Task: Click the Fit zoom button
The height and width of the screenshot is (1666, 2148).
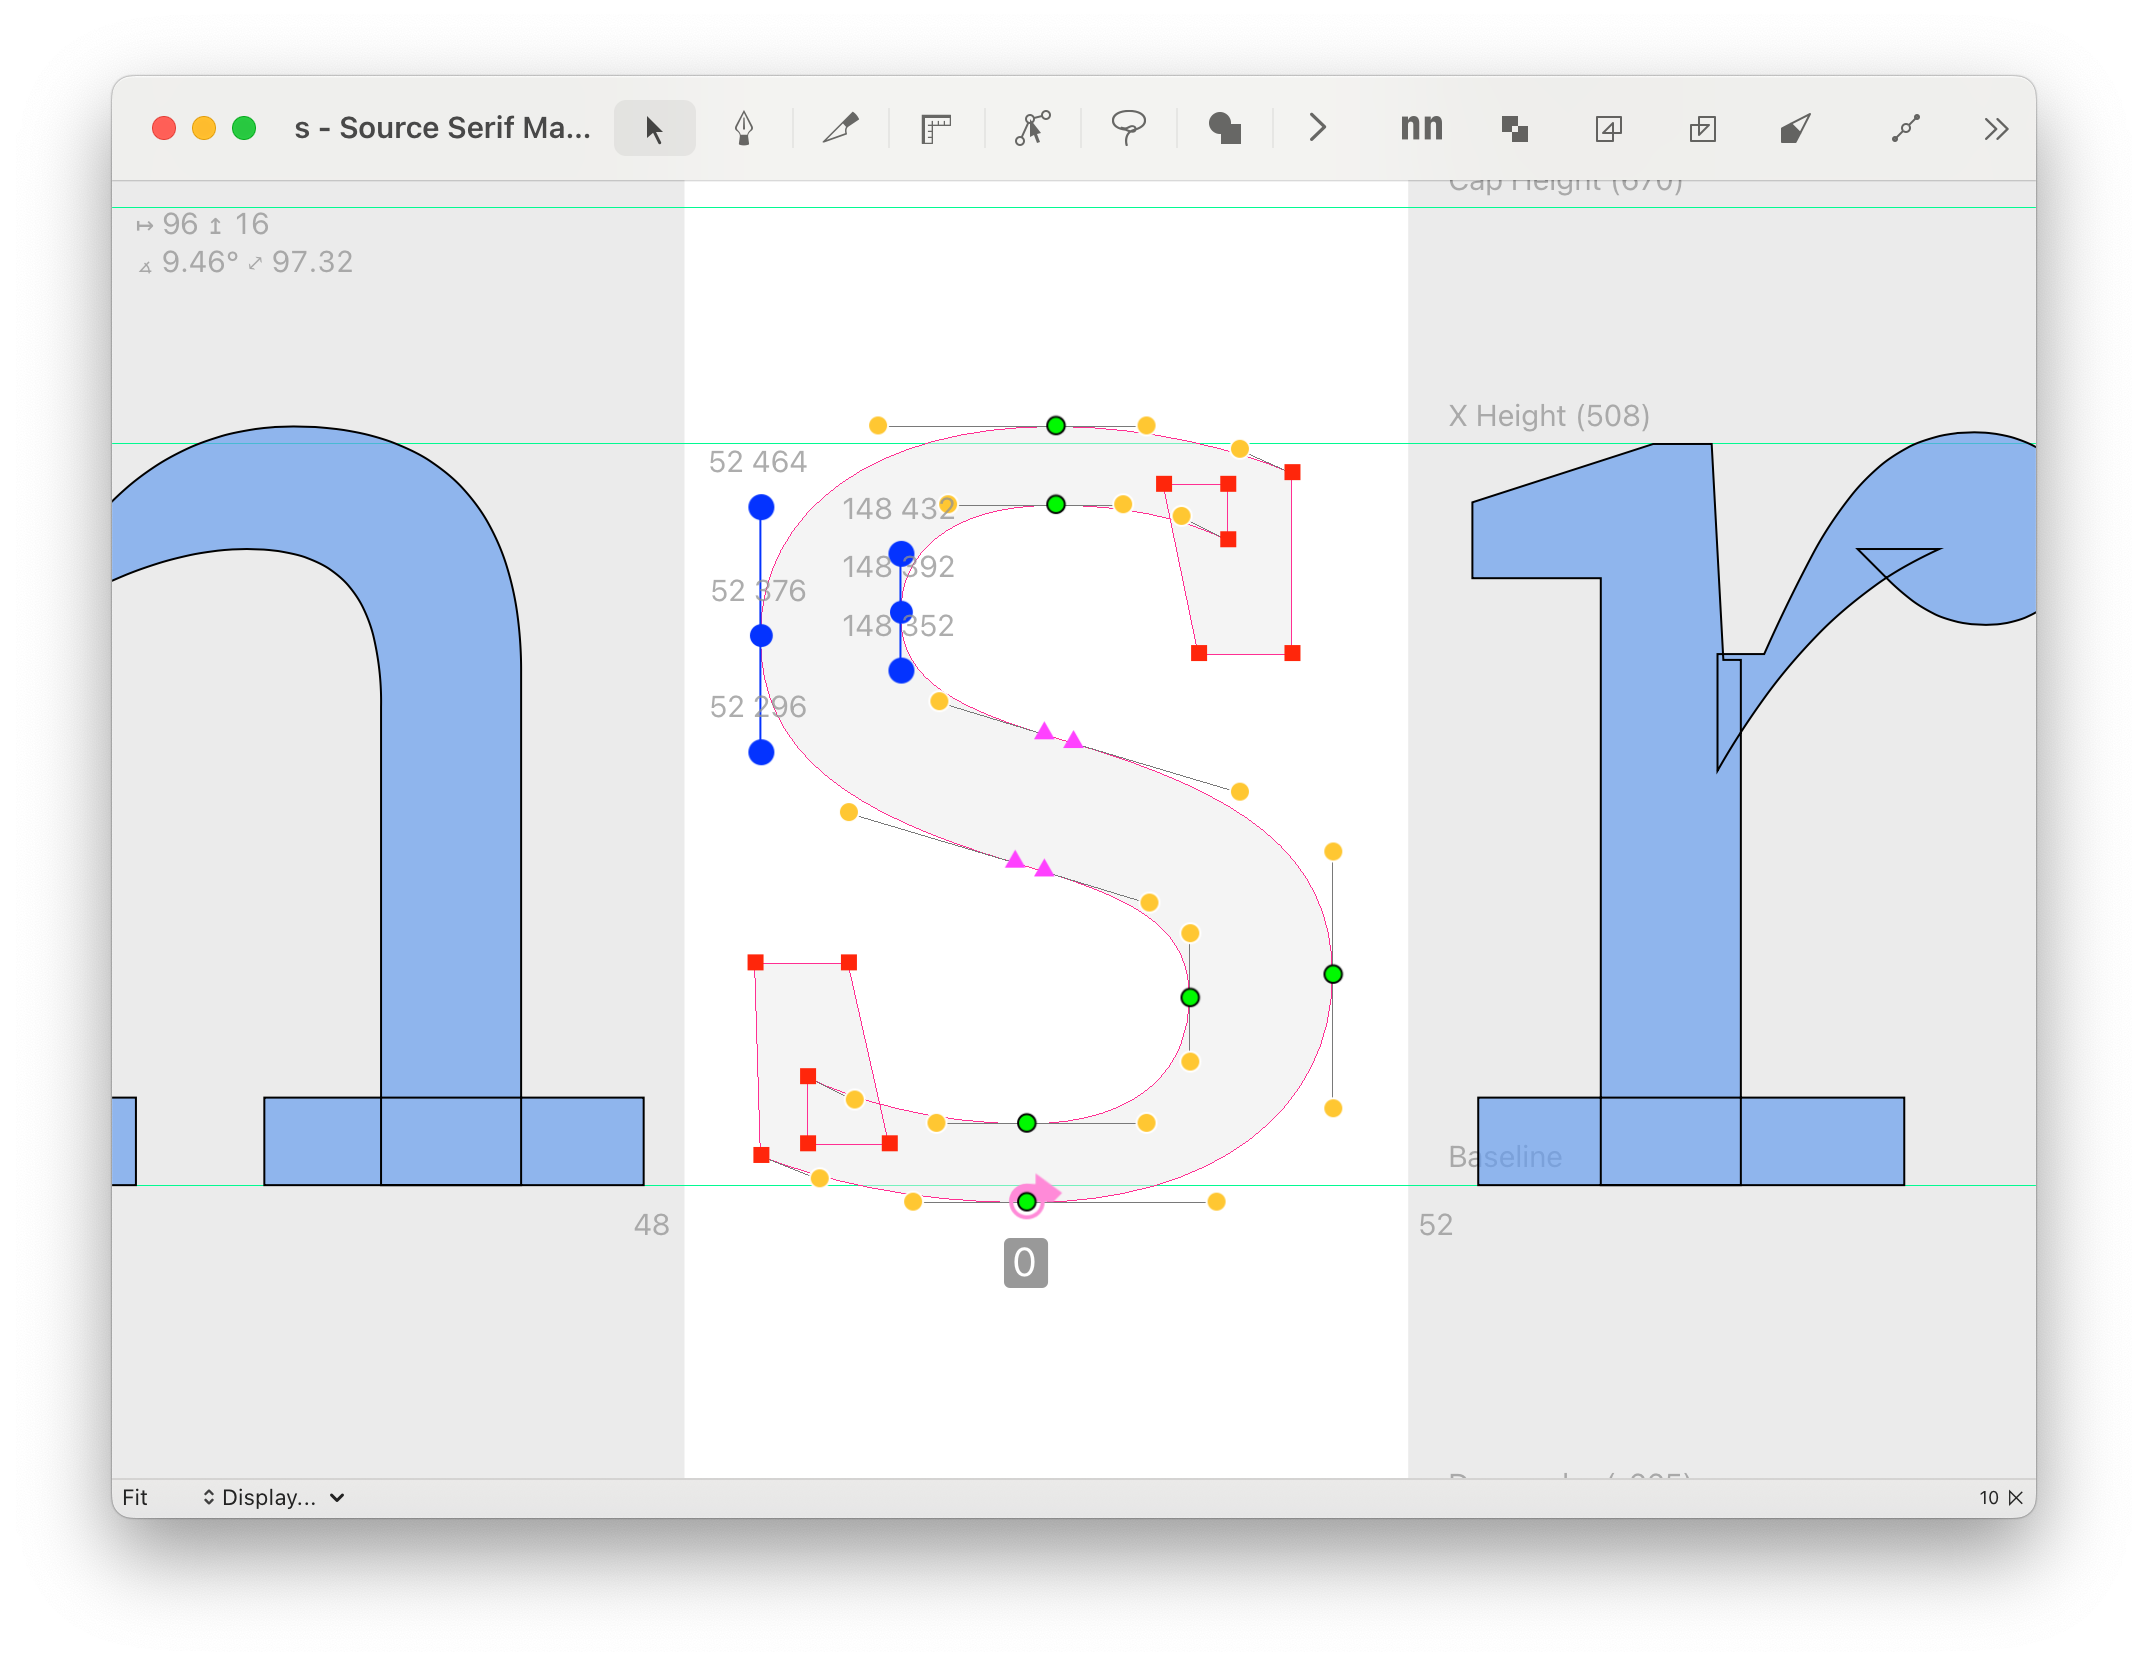Action: pyautogui.click(x=135, y=1497)
